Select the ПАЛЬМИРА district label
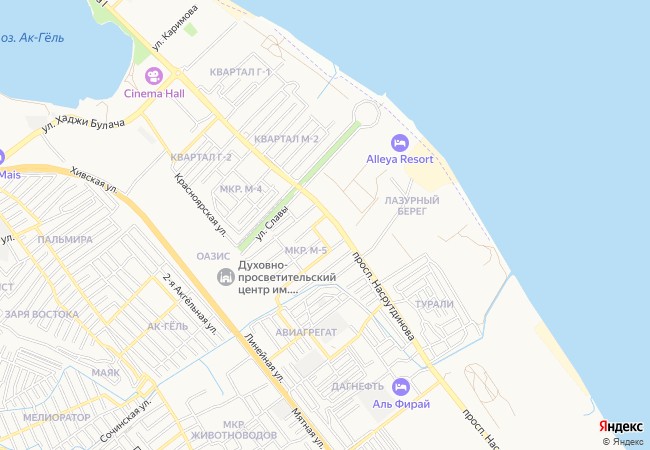 (x=65, y=240)
